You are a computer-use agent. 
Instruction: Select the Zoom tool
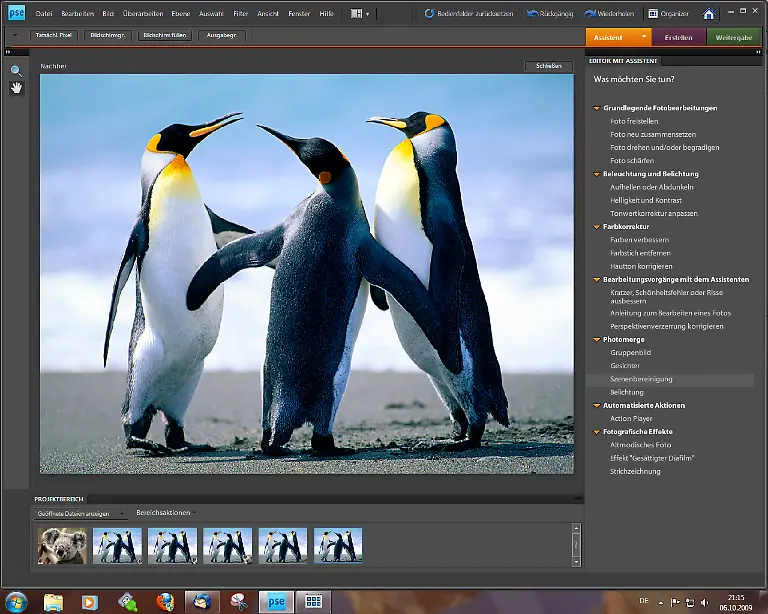click(16, 71)
